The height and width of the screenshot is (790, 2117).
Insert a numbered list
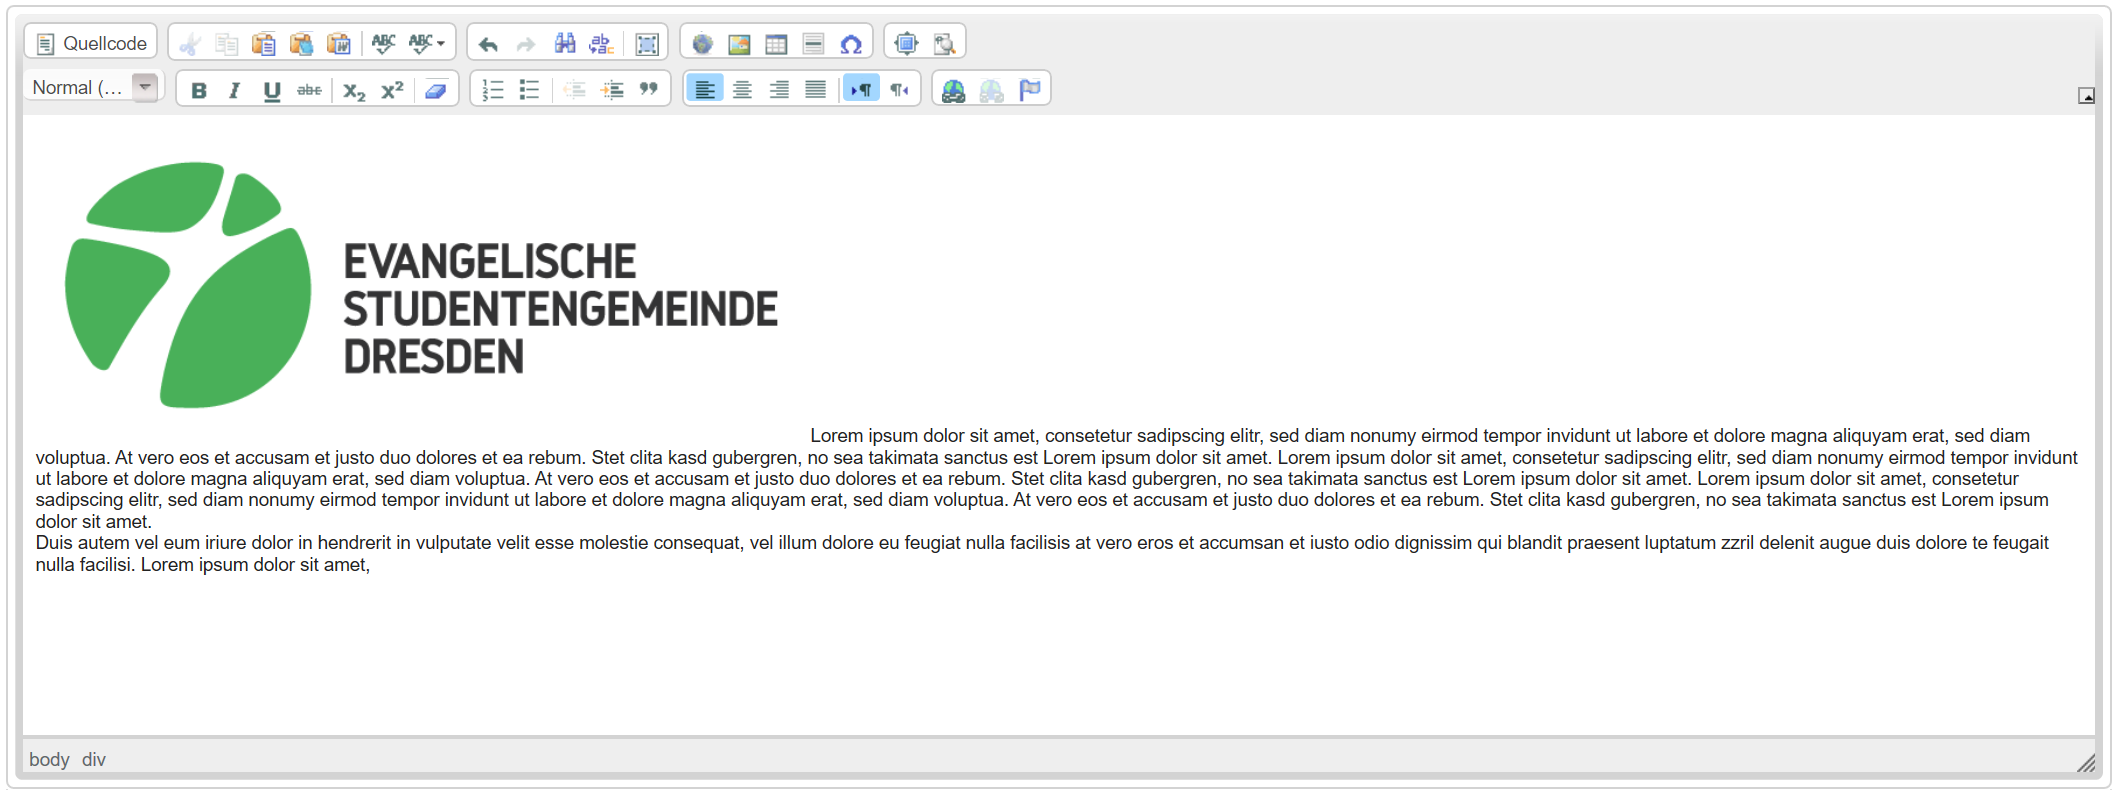point(492,90)
